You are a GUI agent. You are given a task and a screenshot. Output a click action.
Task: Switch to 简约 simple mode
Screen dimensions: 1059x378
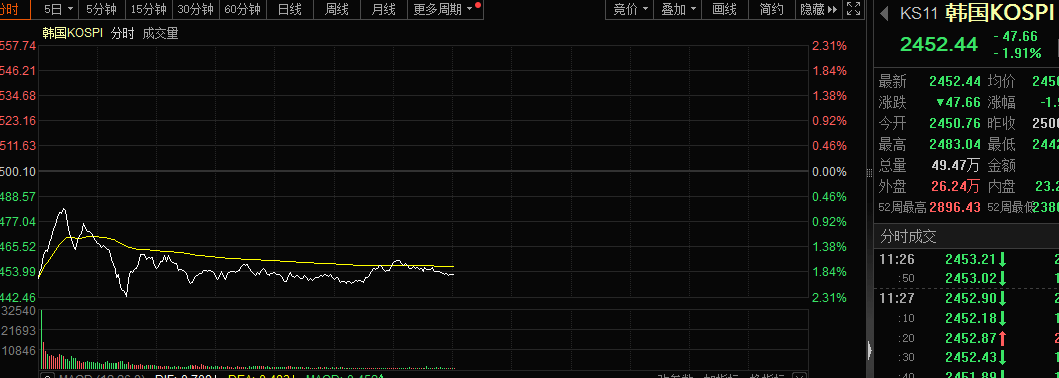(771, 9)
